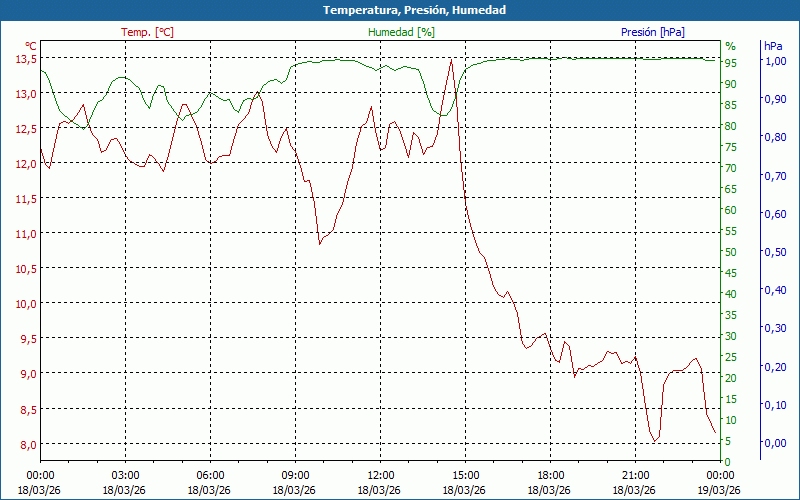Image resolution: width=800 pixels, height=500 pixels.
Task: Click the 19/03/26 date label
Action: [720, 490]
